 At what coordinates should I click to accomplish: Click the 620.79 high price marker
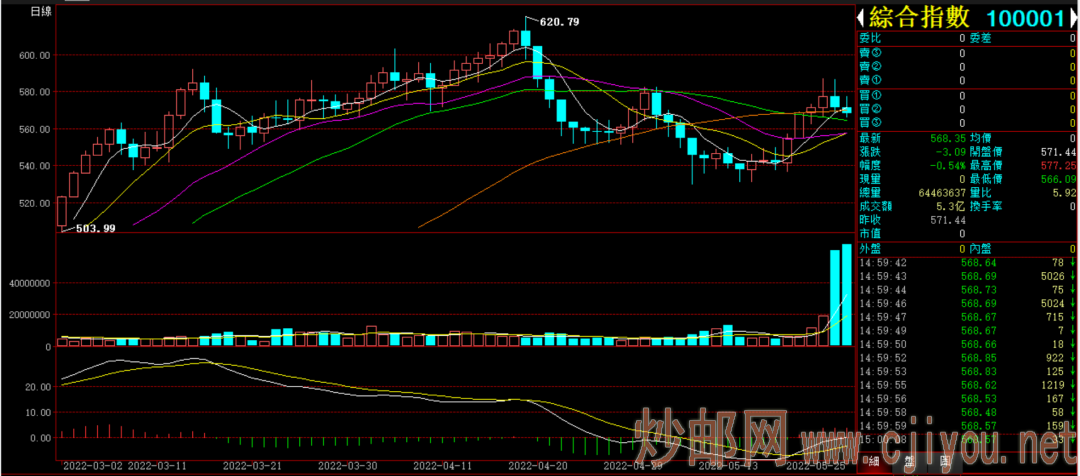click(558, 21)
